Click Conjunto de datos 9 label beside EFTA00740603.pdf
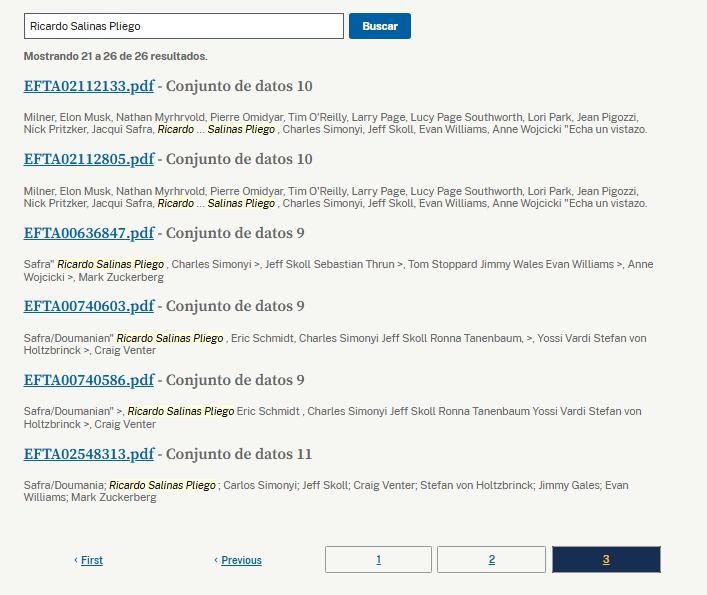The image size is (707, 595). point(235,306)
